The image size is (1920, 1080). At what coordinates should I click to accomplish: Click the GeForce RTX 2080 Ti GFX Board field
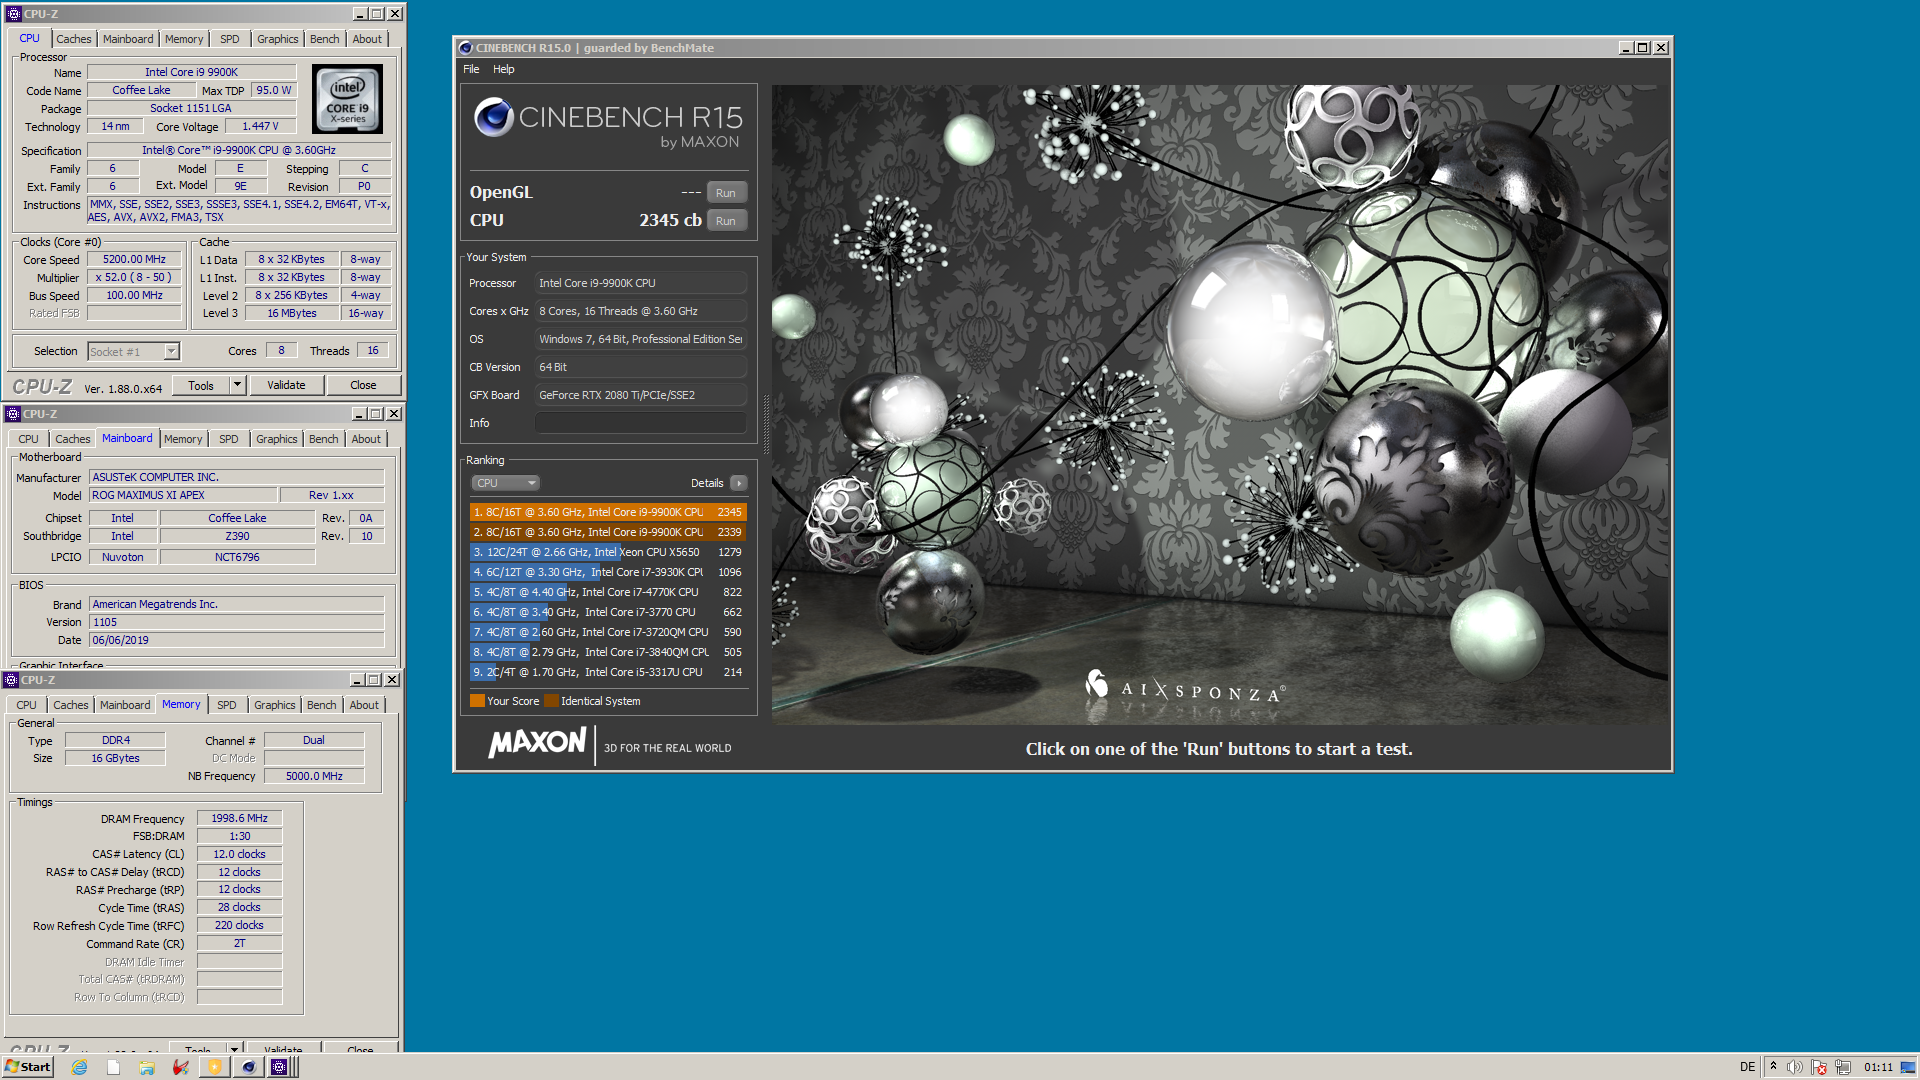tap(640, 395)
